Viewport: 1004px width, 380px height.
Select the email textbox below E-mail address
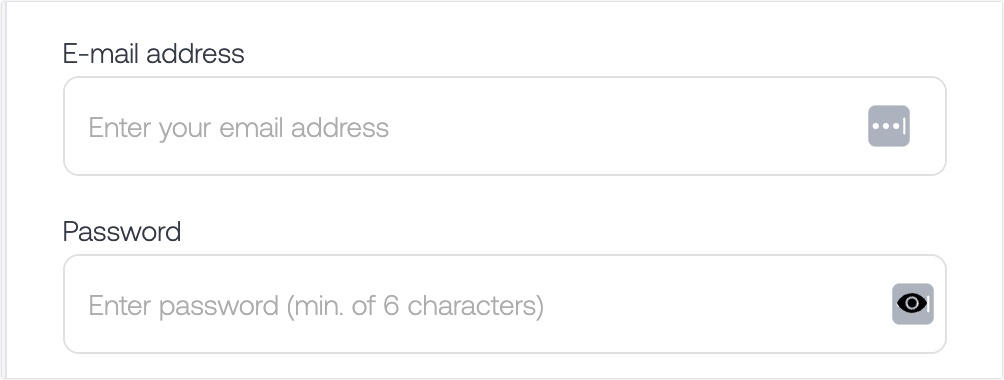pos(505,126)
